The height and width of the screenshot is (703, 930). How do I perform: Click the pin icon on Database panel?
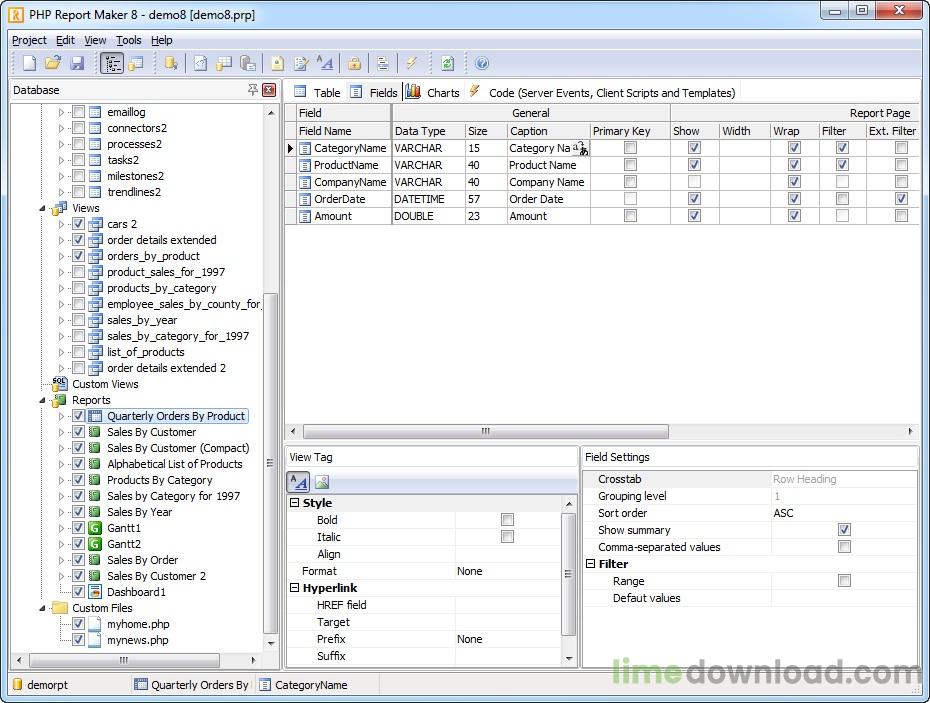point(253,90)
